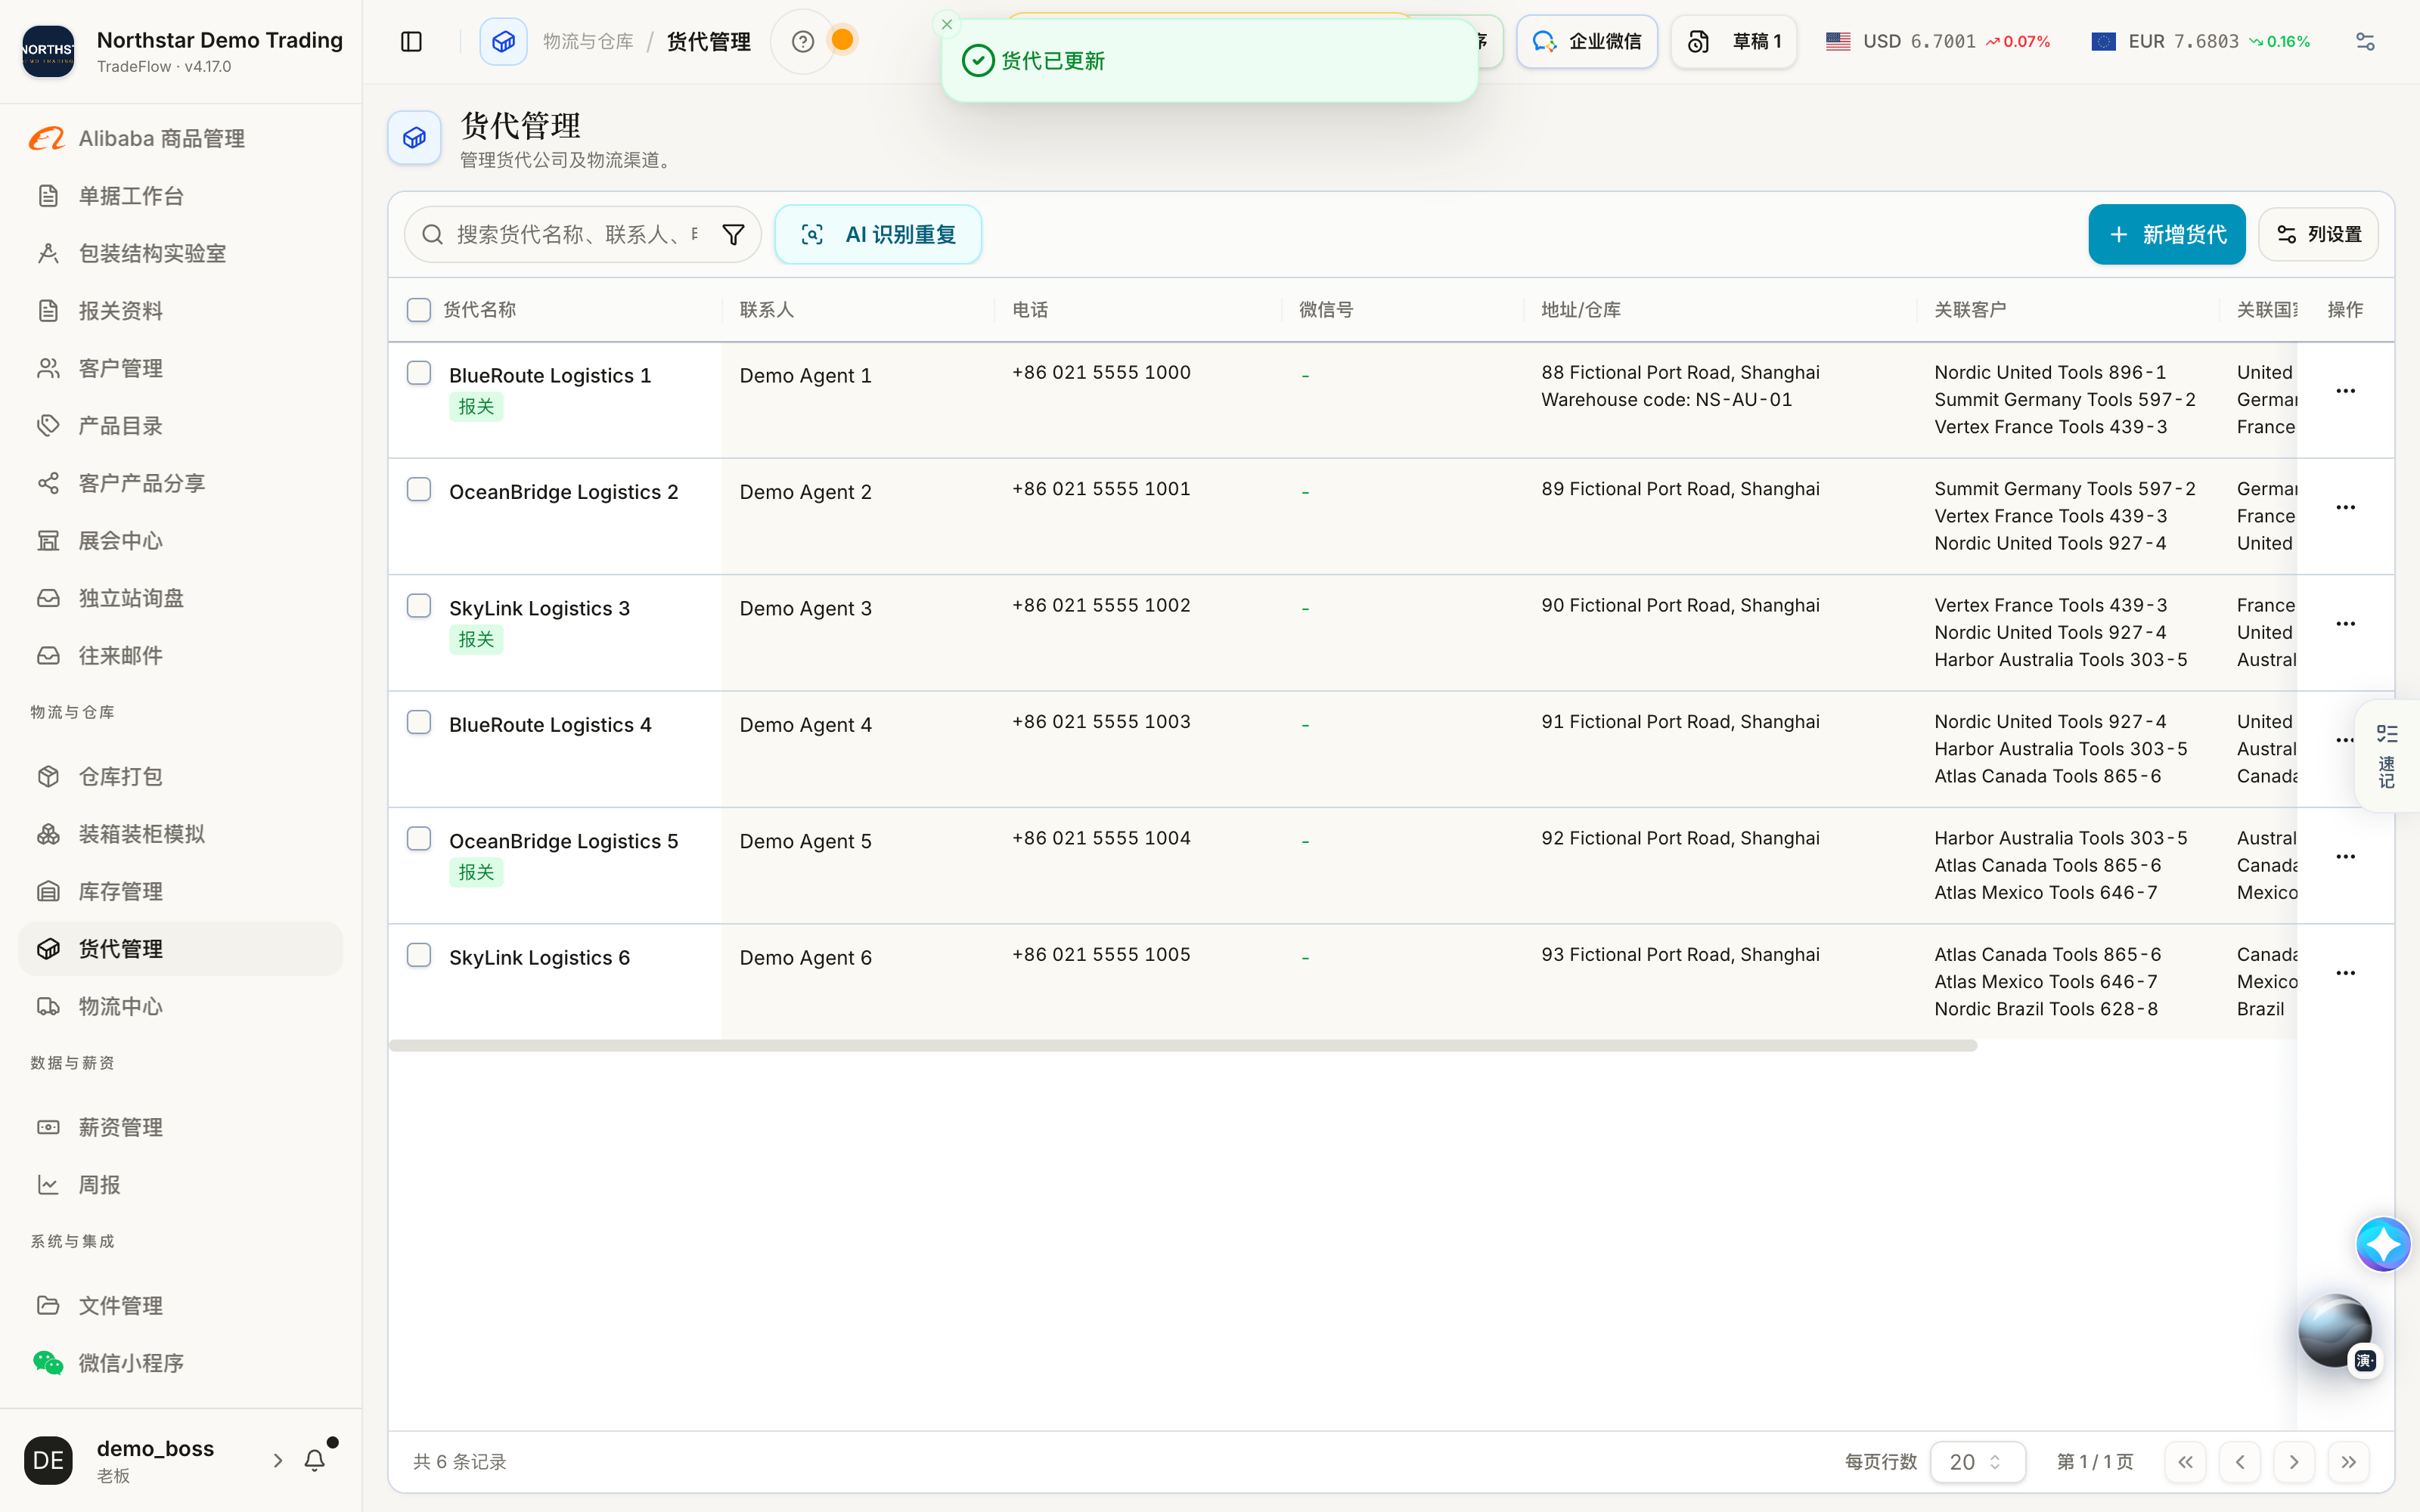Click the 物流与仓库 breadcrumb link

588,41
